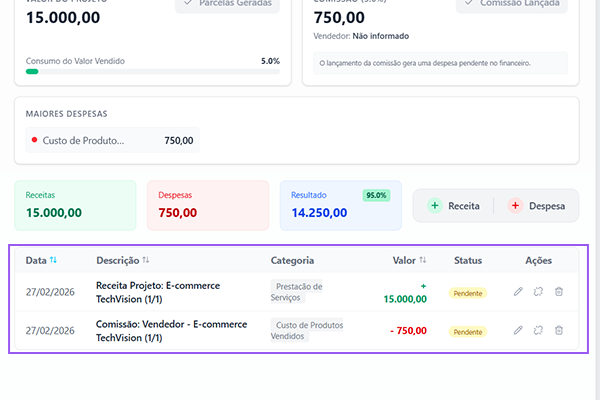Click the Comissão Lançada button
Screen dimensions: 600x400
(512, 4)
